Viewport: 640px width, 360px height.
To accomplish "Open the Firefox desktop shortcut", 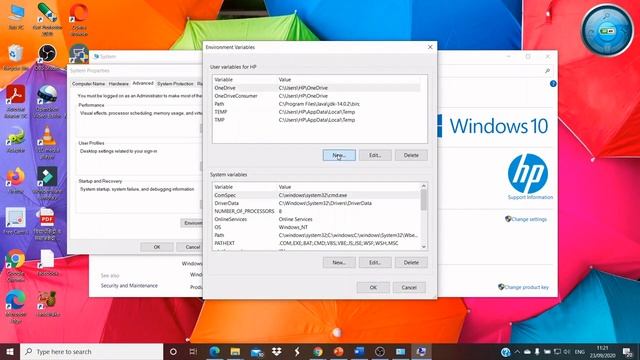I will pyautogui.click(x=16, y=181).
